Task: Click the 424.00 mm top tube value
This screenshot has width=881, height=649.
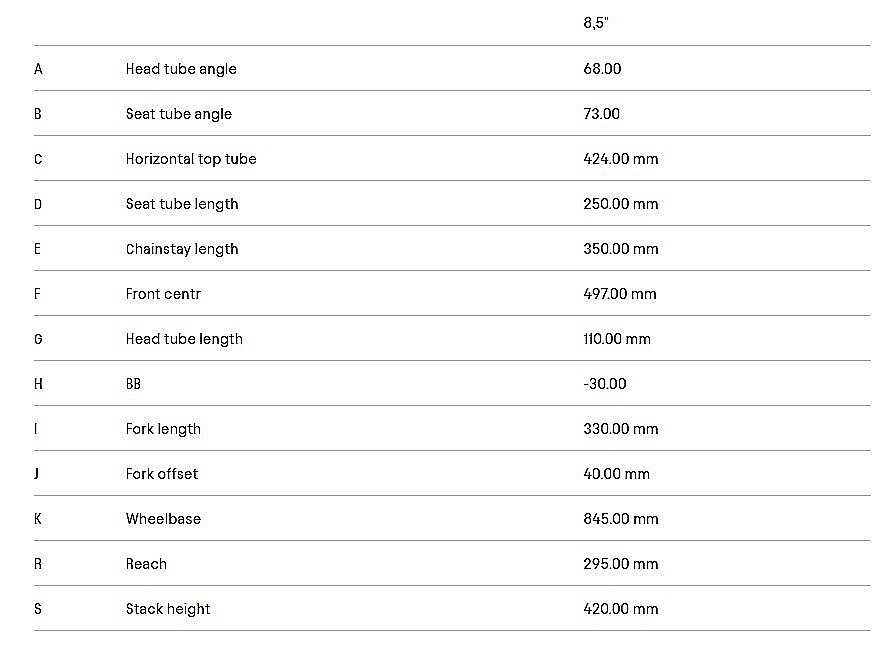Action: click(621, 159)
